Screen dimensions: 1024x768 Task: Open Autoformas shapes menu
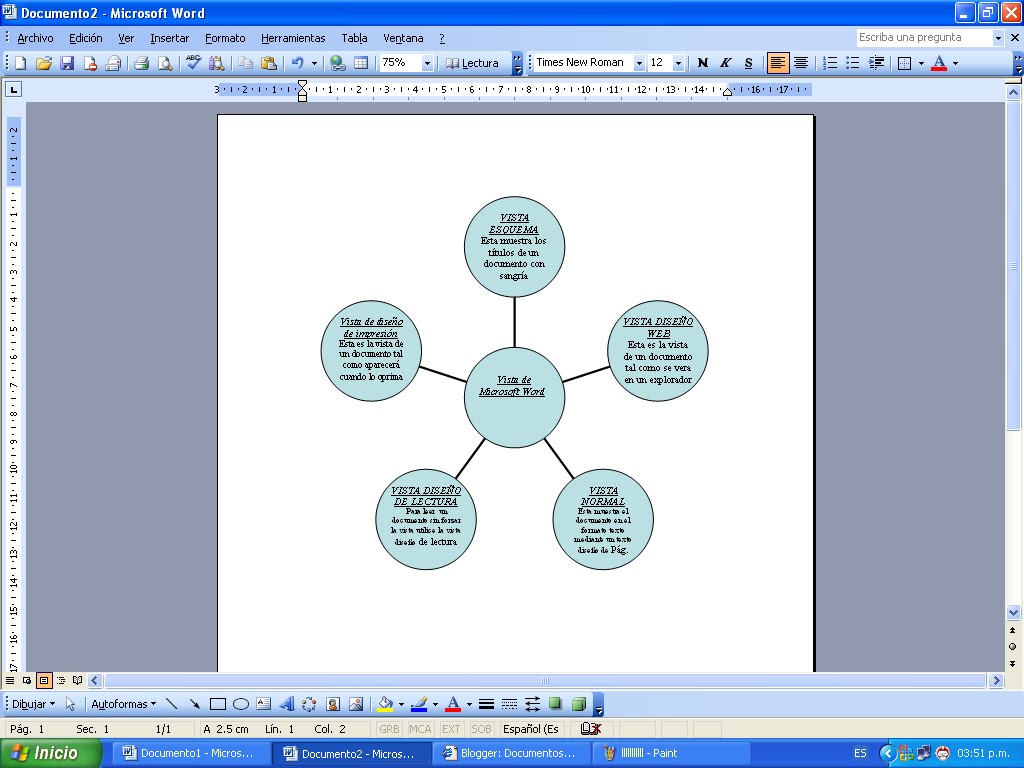tap(123, 704)
